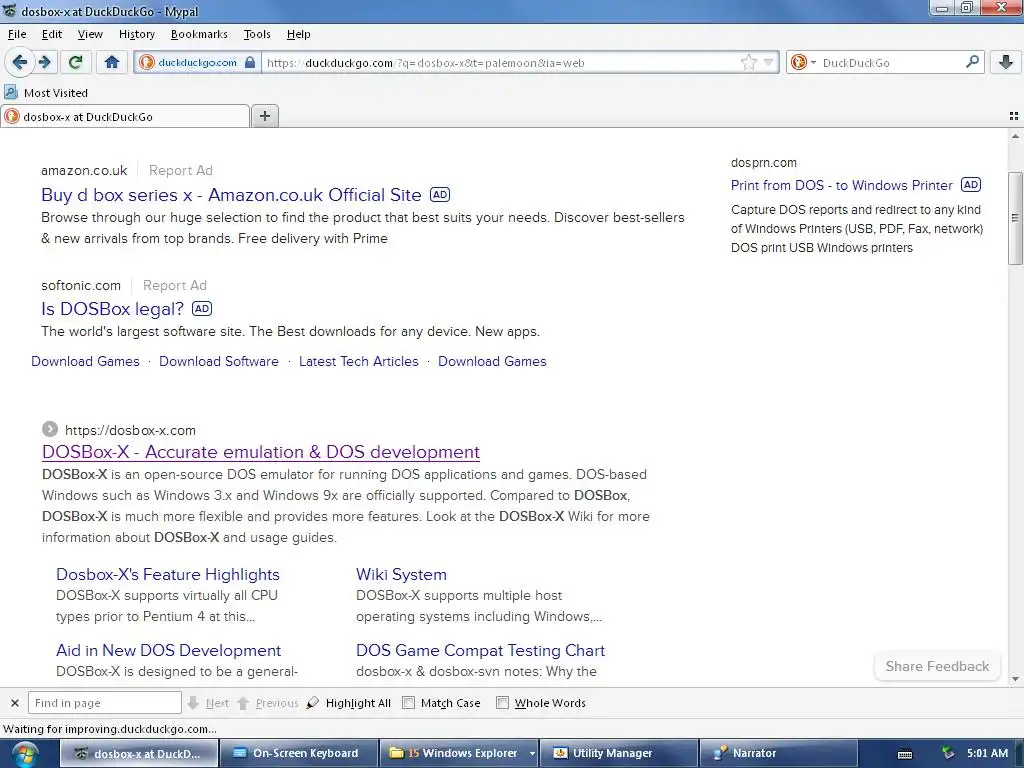This screenshot has height=768, width=1024.
Task: Open Buy d box series x Amazon link
Action: (231, 195)
